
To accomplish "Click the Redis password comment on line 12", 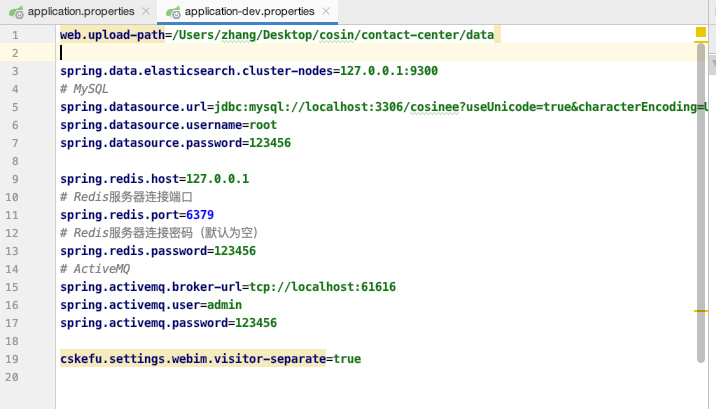I will pos(160,233).
